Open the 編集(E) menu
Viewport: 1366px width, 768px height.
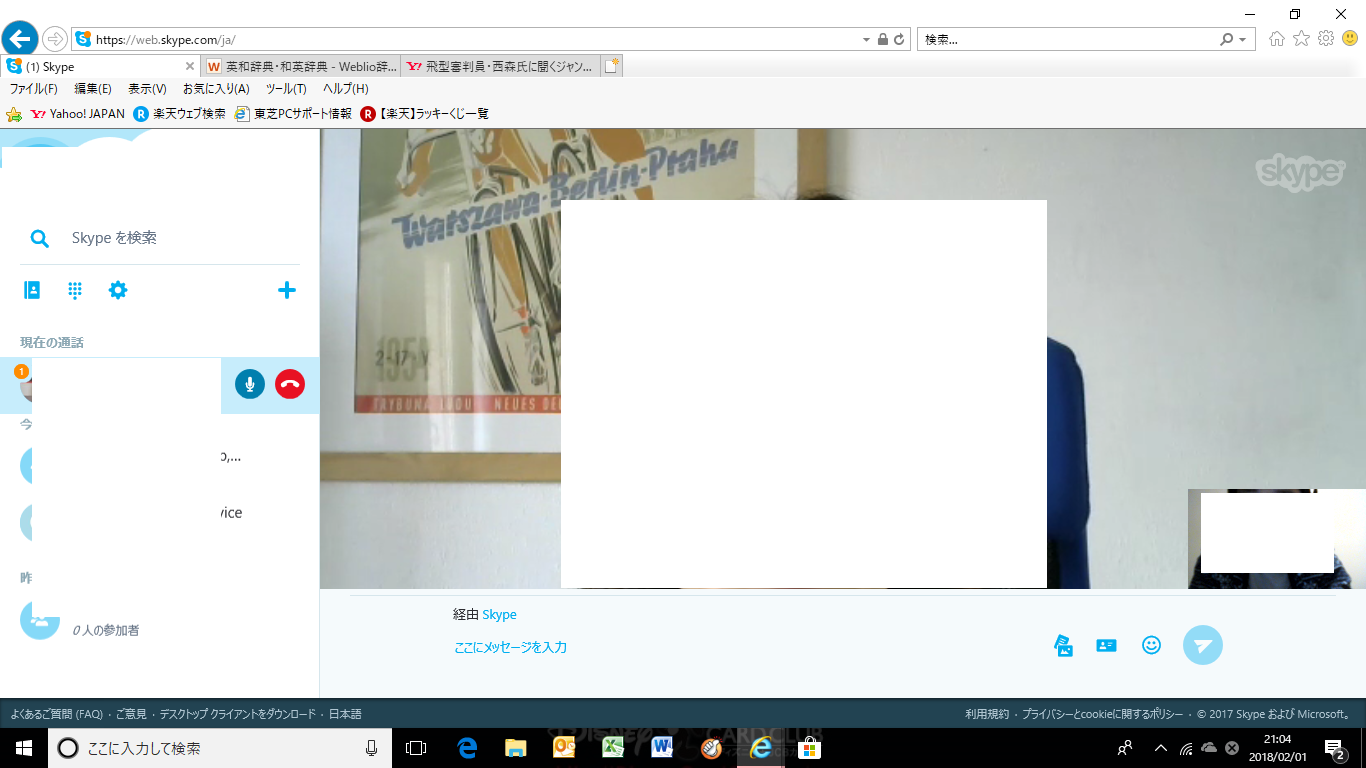93,89
